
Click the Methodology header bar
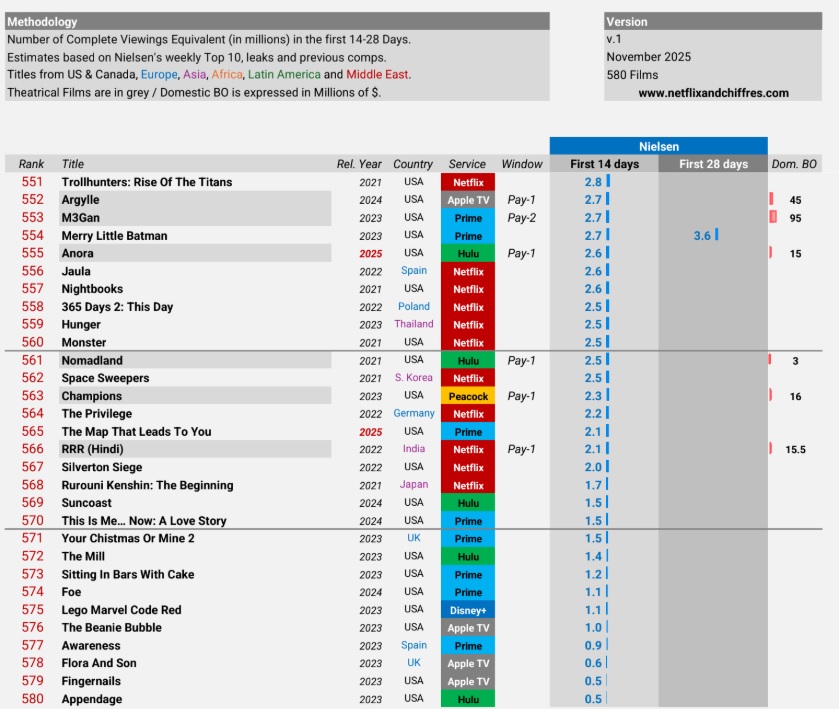pyautogui.click(x=277, y=21)
